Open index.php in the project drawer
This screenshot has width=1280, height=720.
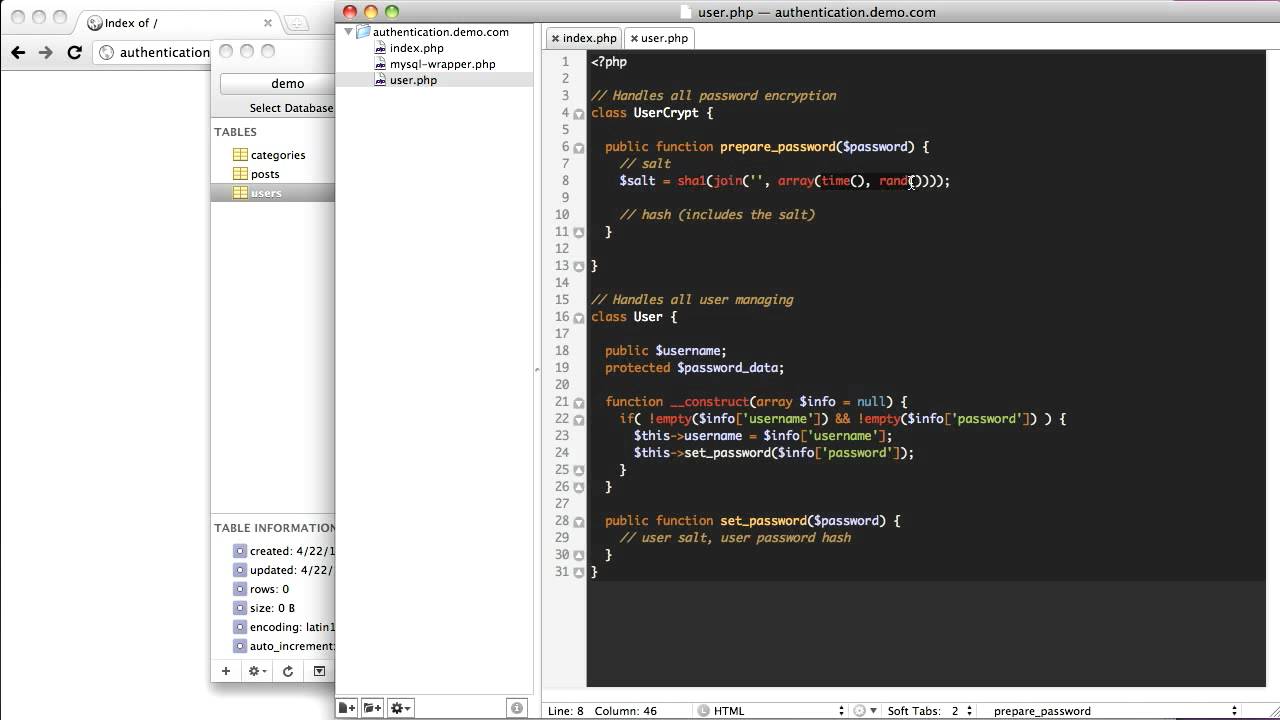416,48
